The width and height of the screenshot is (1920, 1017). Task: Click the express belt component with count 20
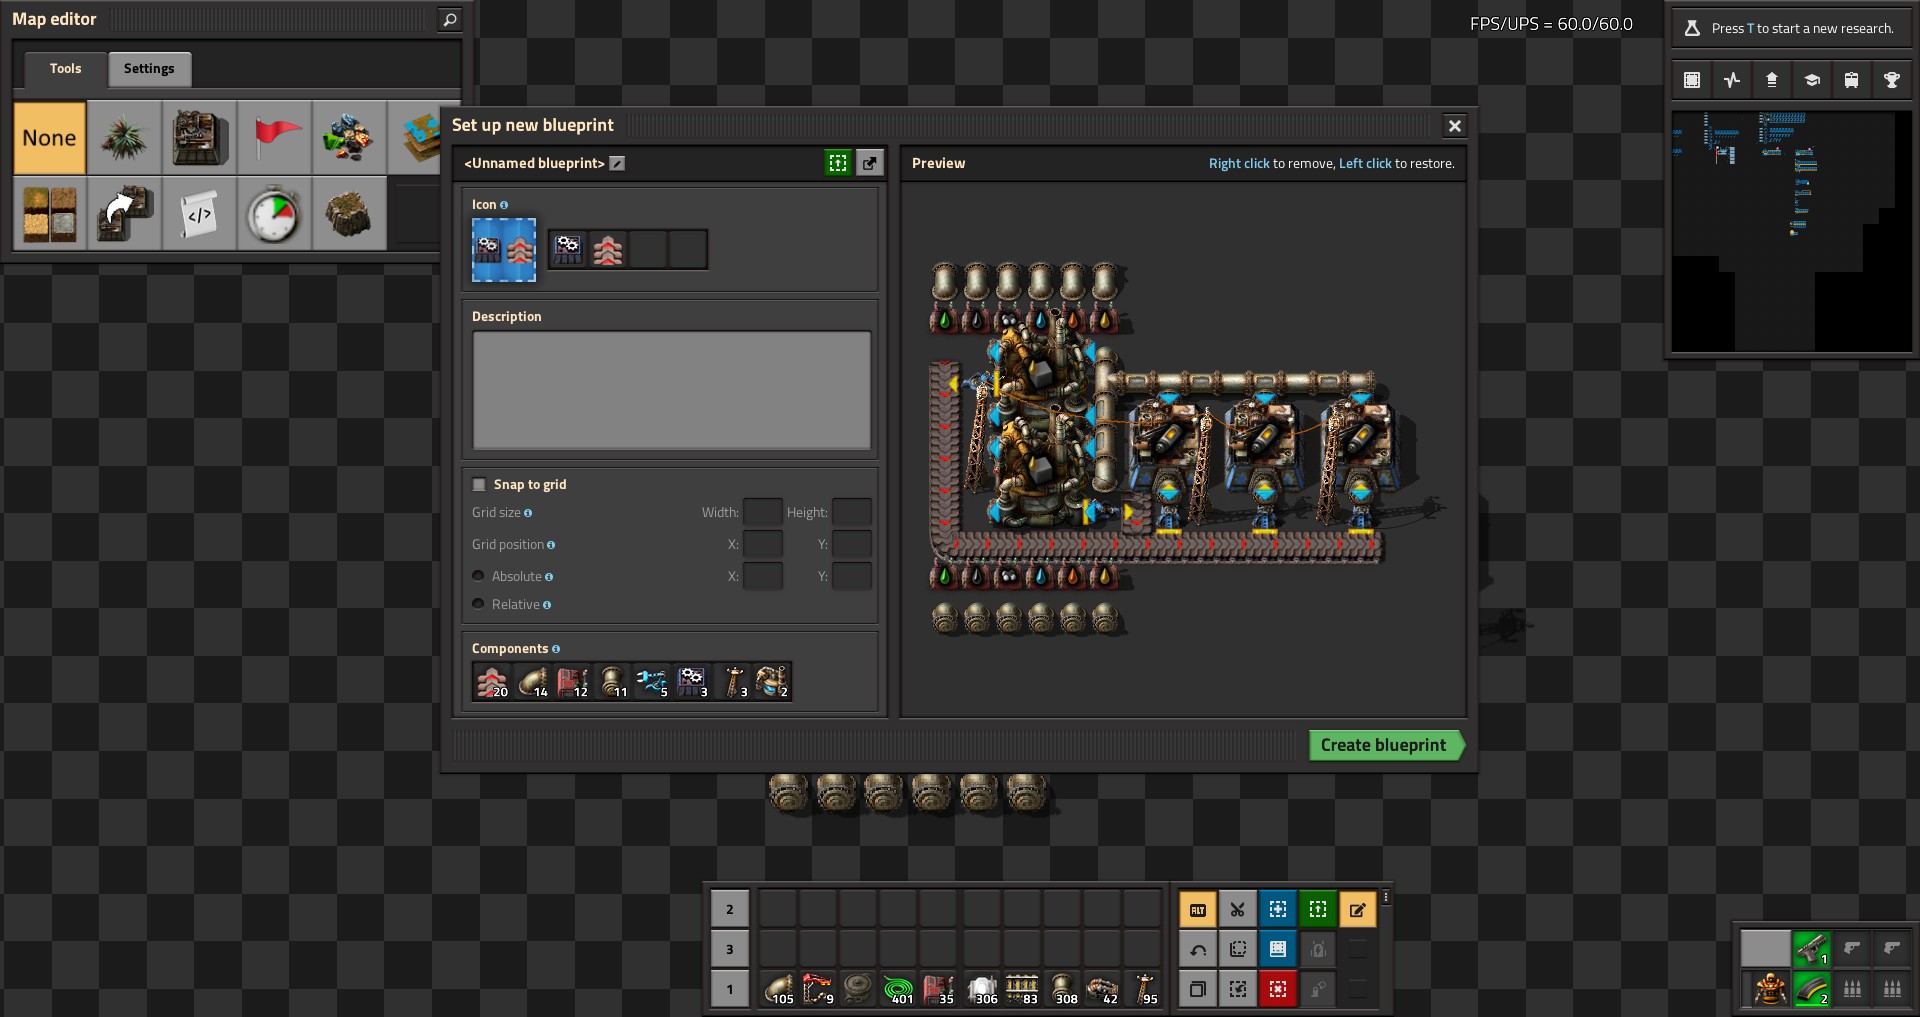(492, 681)
